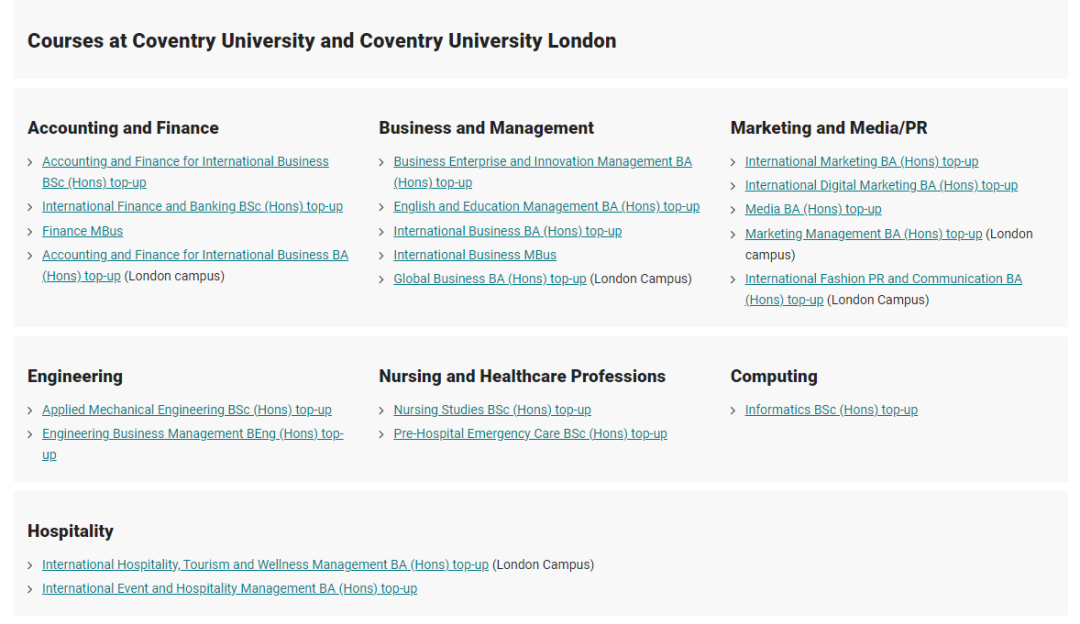Open Informatics BSc (Hons) top-up
Image resolution: width=1080 pixels, height=624 pixels.
(831, 410)
